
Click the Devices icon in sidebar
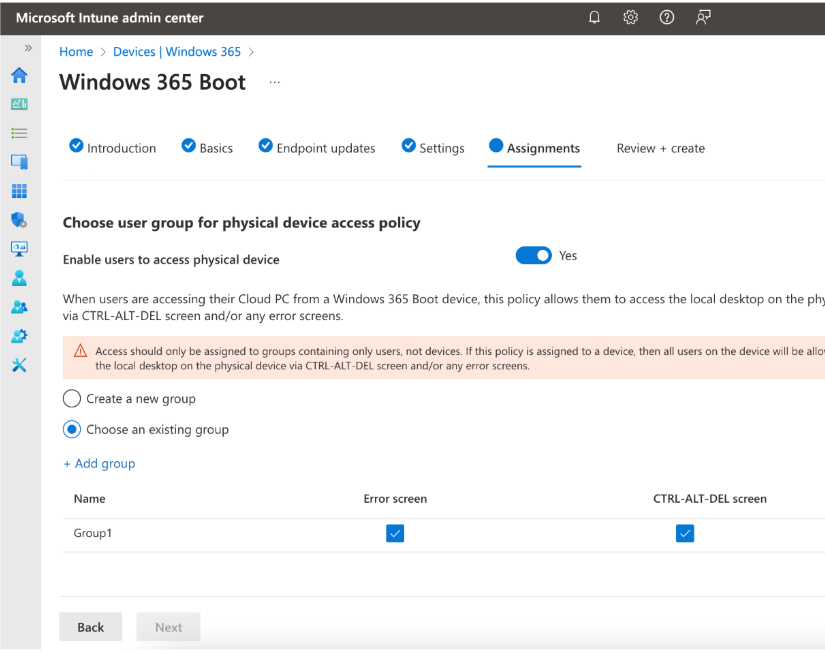point(19,162)
